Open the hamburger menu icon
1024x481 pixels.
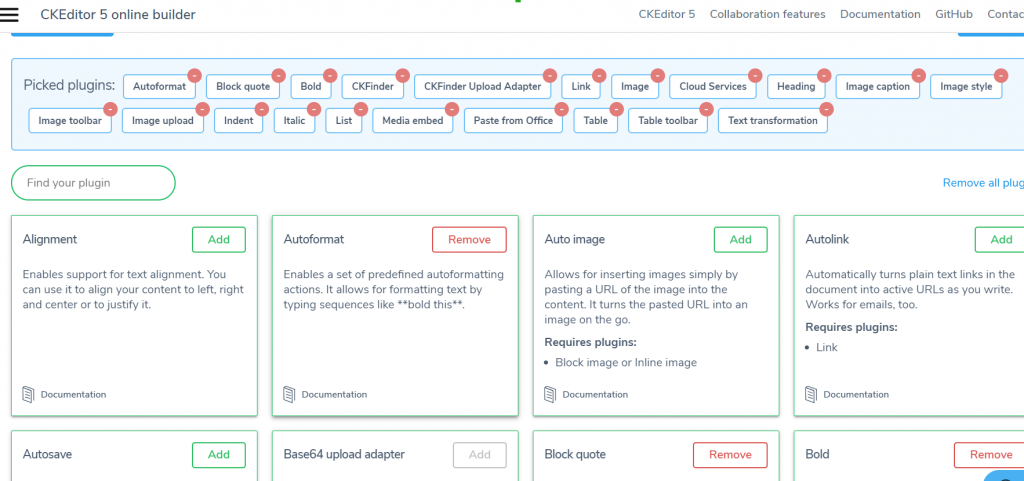(x=9, y=14)
